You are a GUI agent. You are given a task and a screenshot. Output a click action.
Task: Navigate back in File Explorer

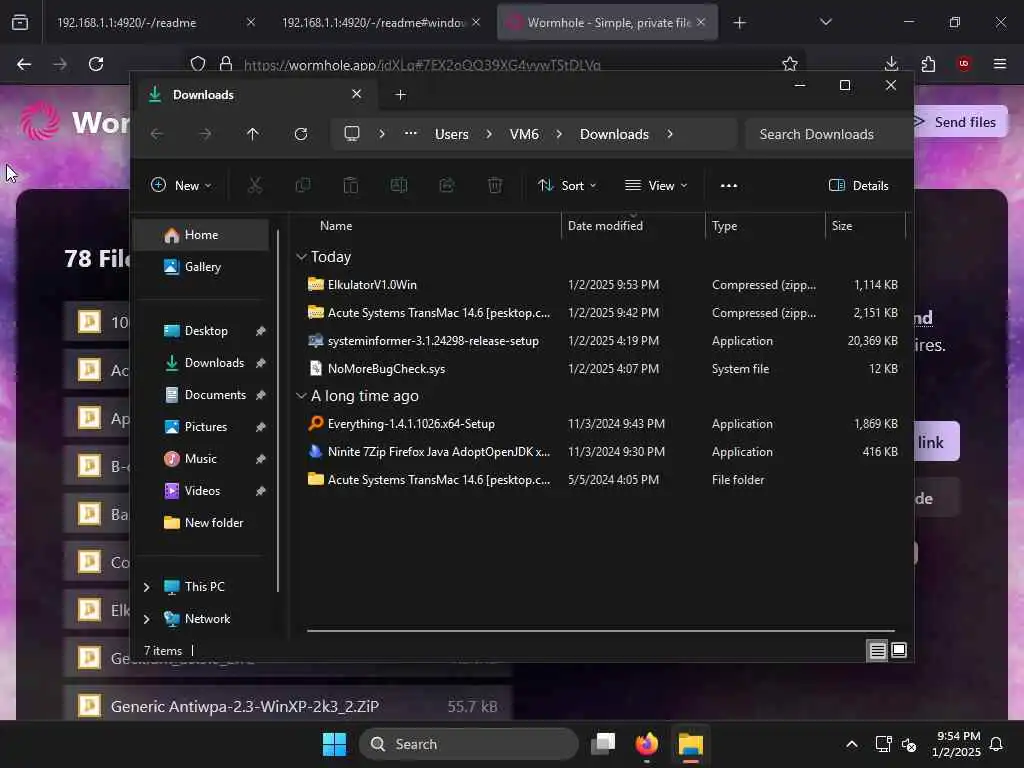[x=157, y=134]
